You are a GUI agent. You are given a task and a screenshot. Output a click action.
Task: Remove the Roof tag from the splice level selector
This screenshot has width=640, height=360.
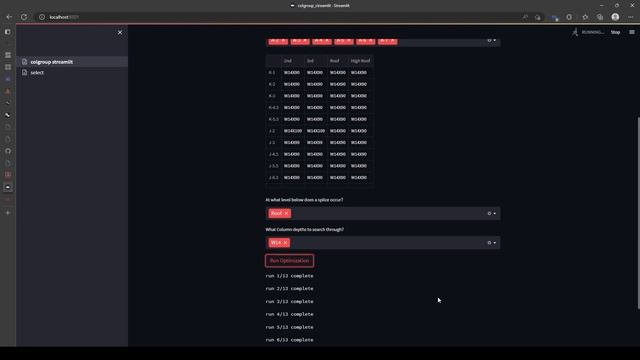[286, 213]
